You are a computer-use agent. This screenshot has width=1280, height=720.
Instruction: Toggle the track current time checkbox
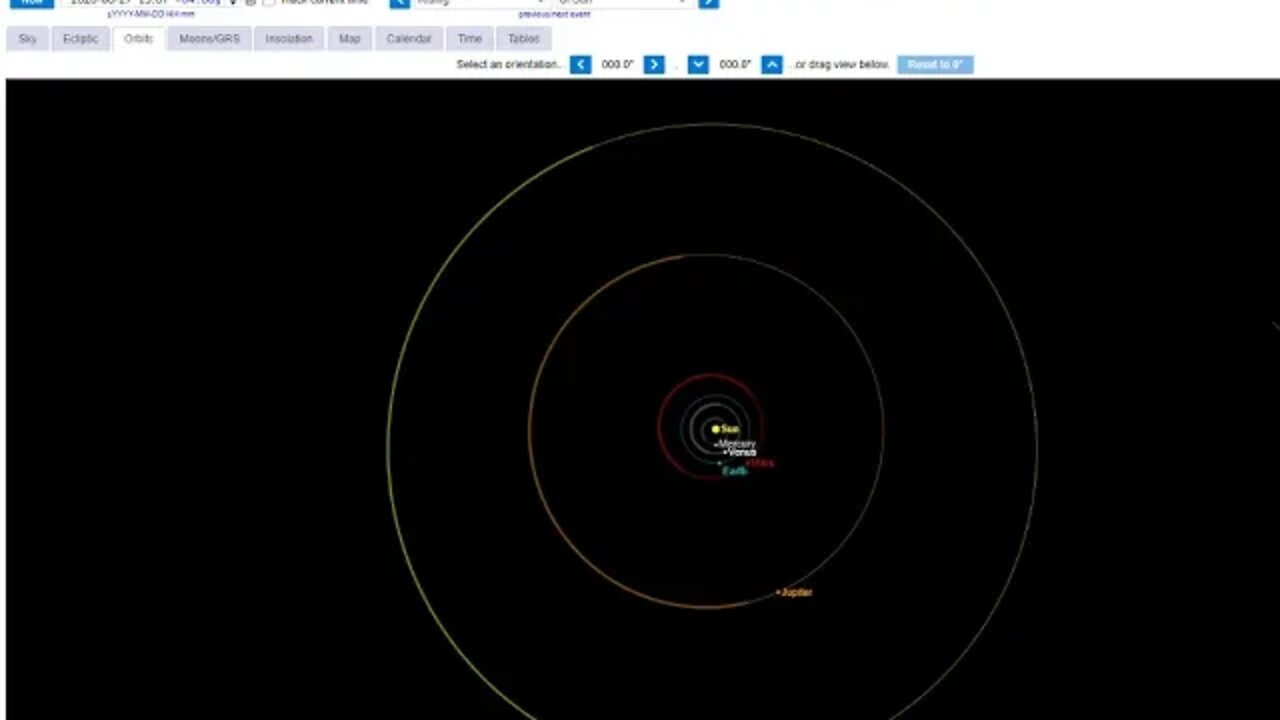[x=268, y=3]
